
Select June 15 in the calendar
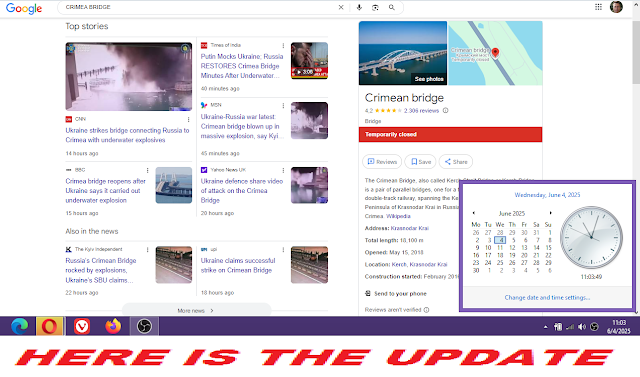(x=549, y=248)
